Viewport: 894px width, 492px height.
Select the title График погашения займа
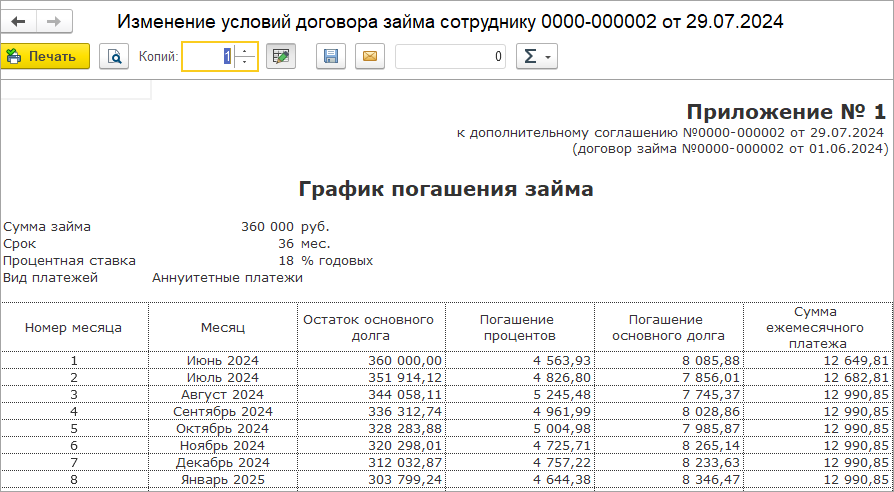pyautogui.click(x=446, y=189)
